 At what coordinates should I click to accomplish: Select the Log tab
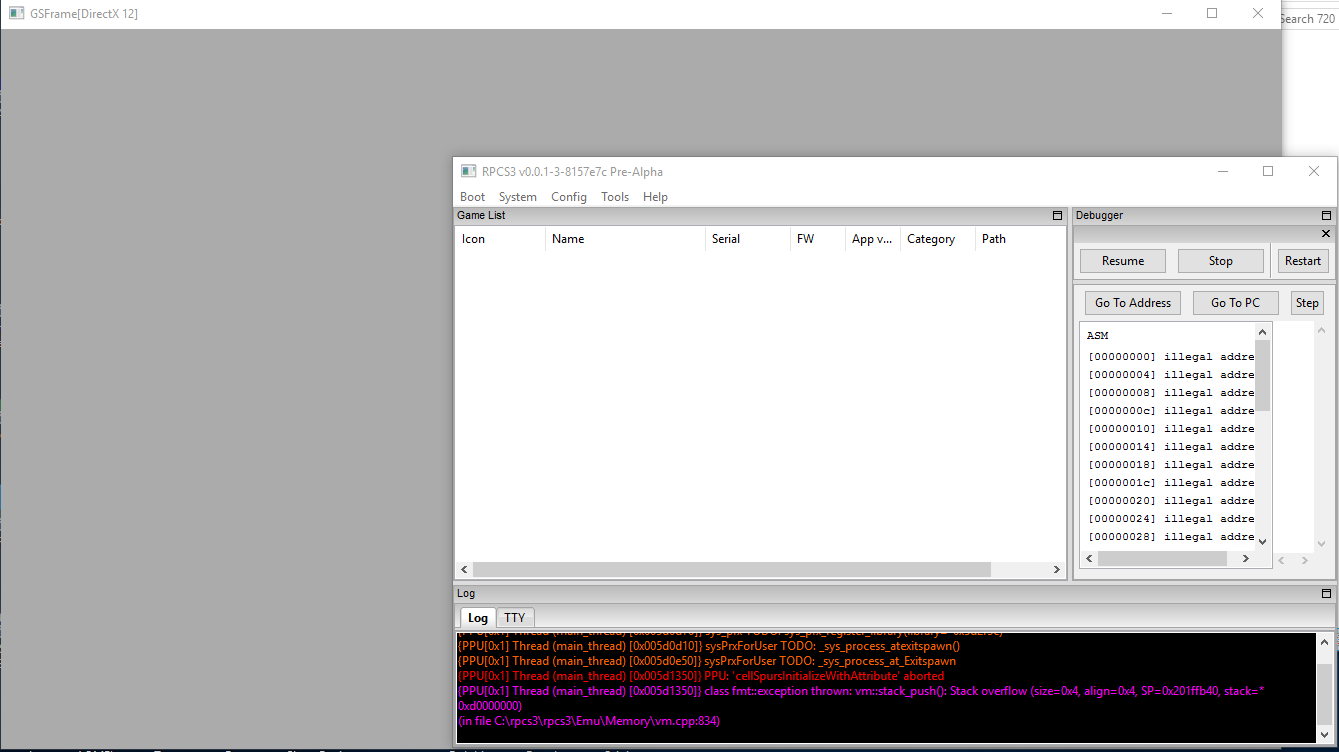[478, 618]
